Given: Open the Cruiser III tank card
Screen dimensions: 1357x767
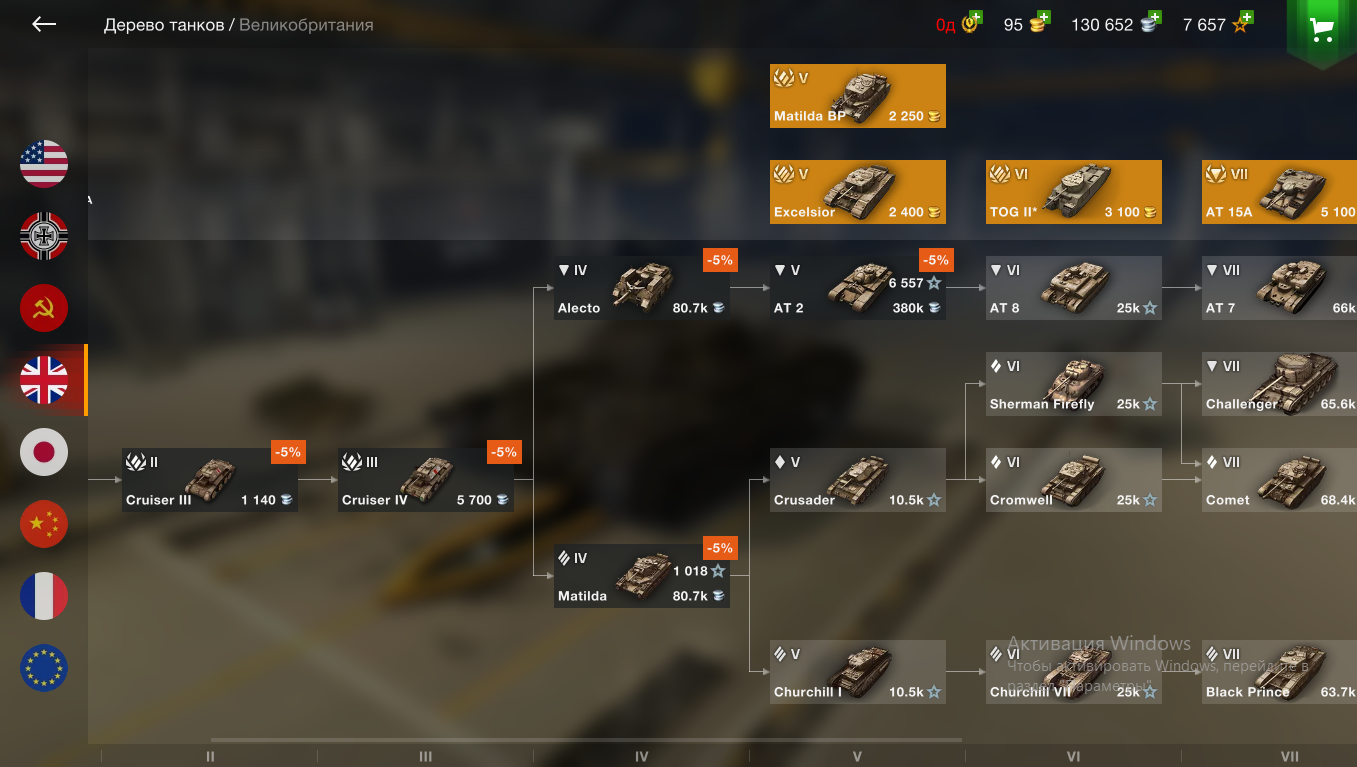Looking at the screenshot, I should (210, 480).
